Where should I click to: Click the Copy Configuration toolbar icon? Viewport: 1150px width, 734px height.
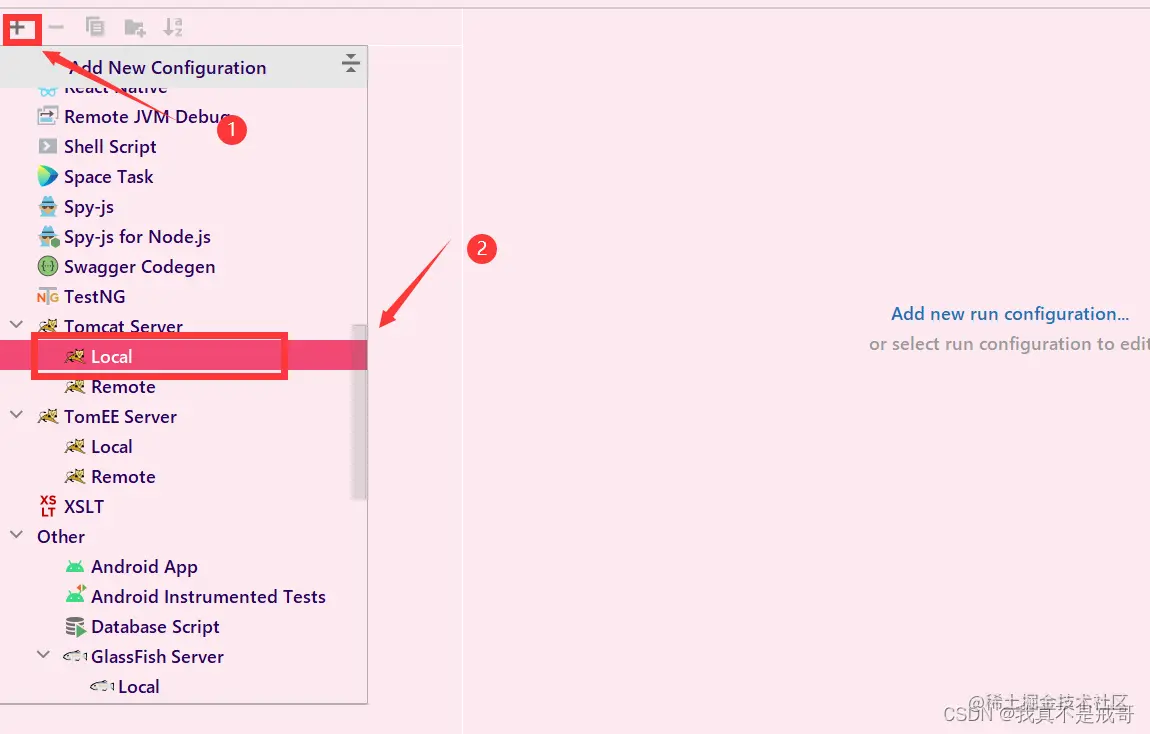pos(95,27)
